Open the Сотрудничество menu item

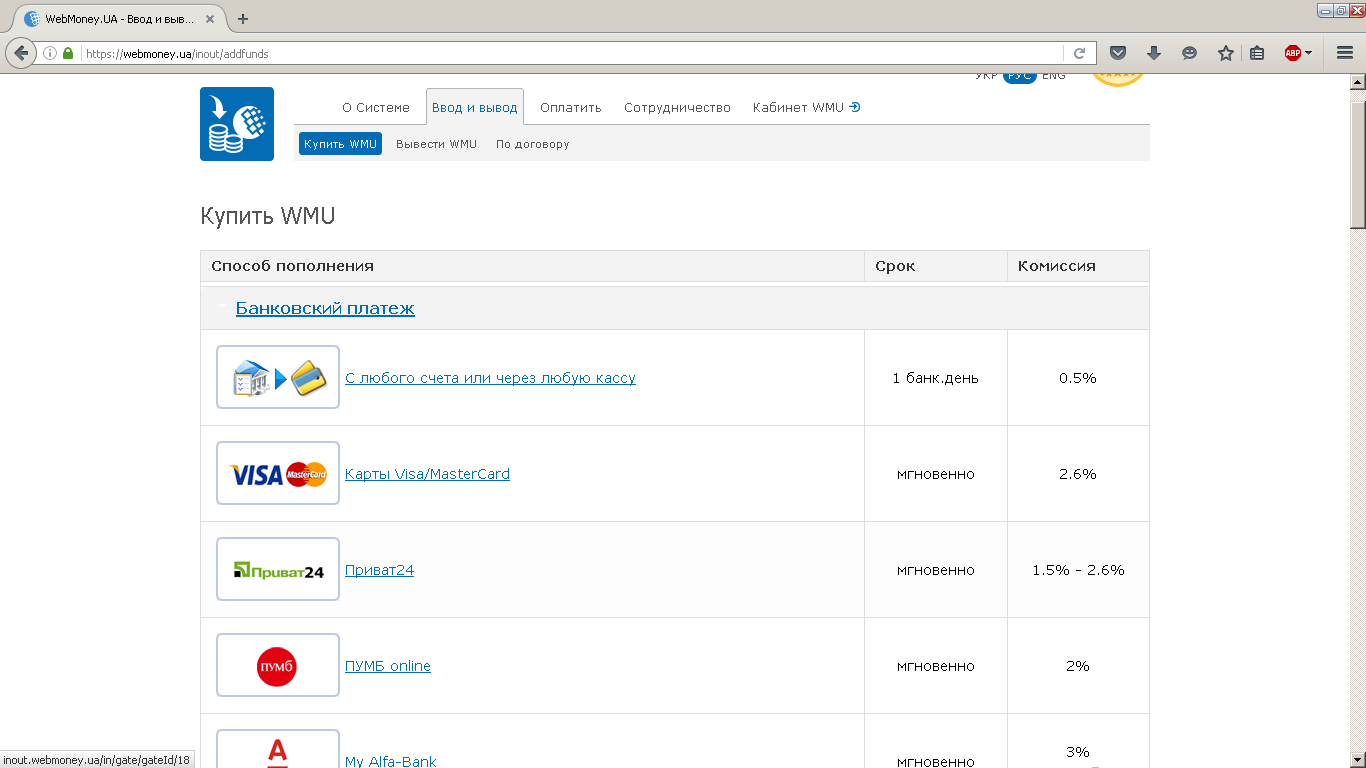[677, 108]
